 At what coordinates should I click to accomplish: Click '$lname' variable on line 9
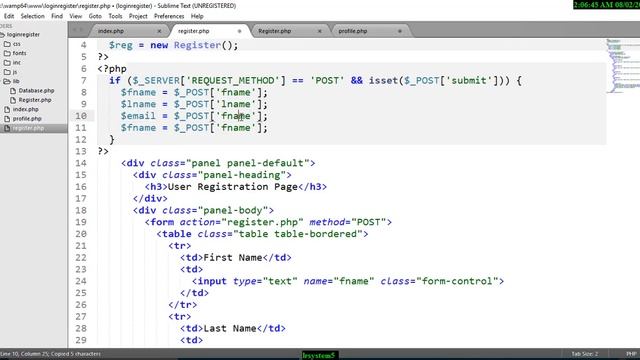[x=138, y=104]
